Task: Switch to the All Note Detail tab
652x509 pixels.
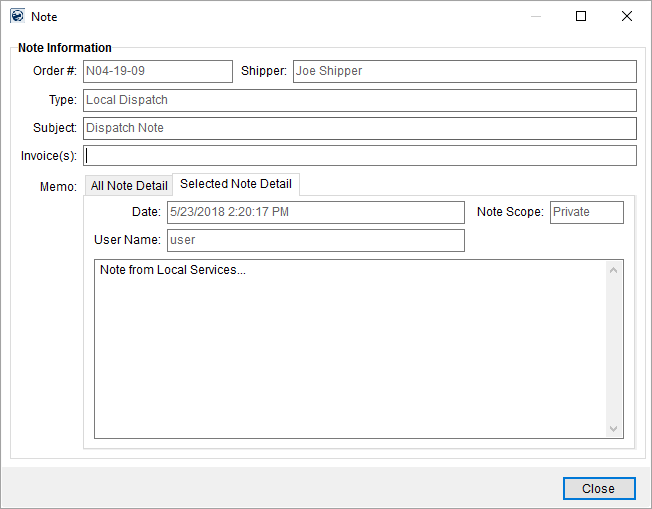Action: (x=129, y=186)
